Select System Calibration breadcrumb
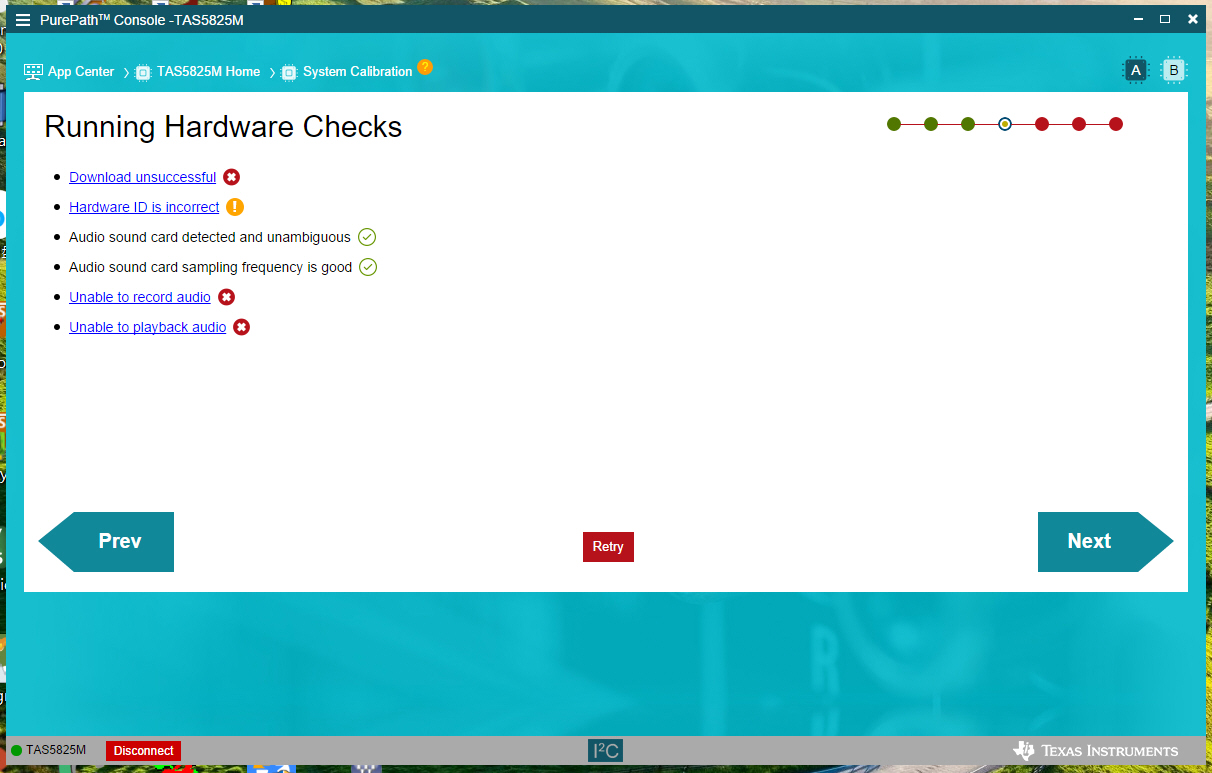Screen dimensions: 1212x773 coord(357,72)
